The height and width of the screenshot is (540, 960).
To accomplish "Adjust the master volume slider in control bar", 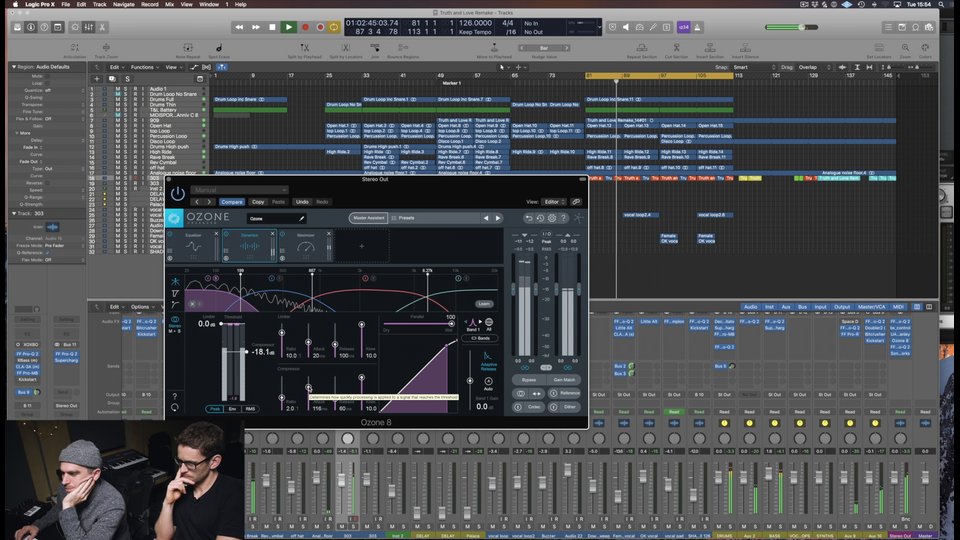I will (791, 27).
